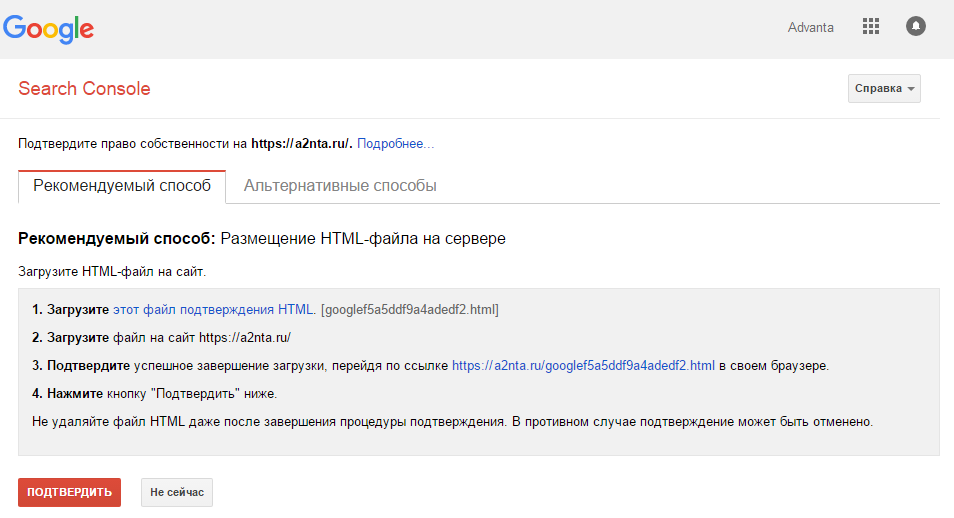Click the Загрузите HTML-файл на сайт subtitle
The height and width of the screenshot is (518, 954).
pos(112,271)
